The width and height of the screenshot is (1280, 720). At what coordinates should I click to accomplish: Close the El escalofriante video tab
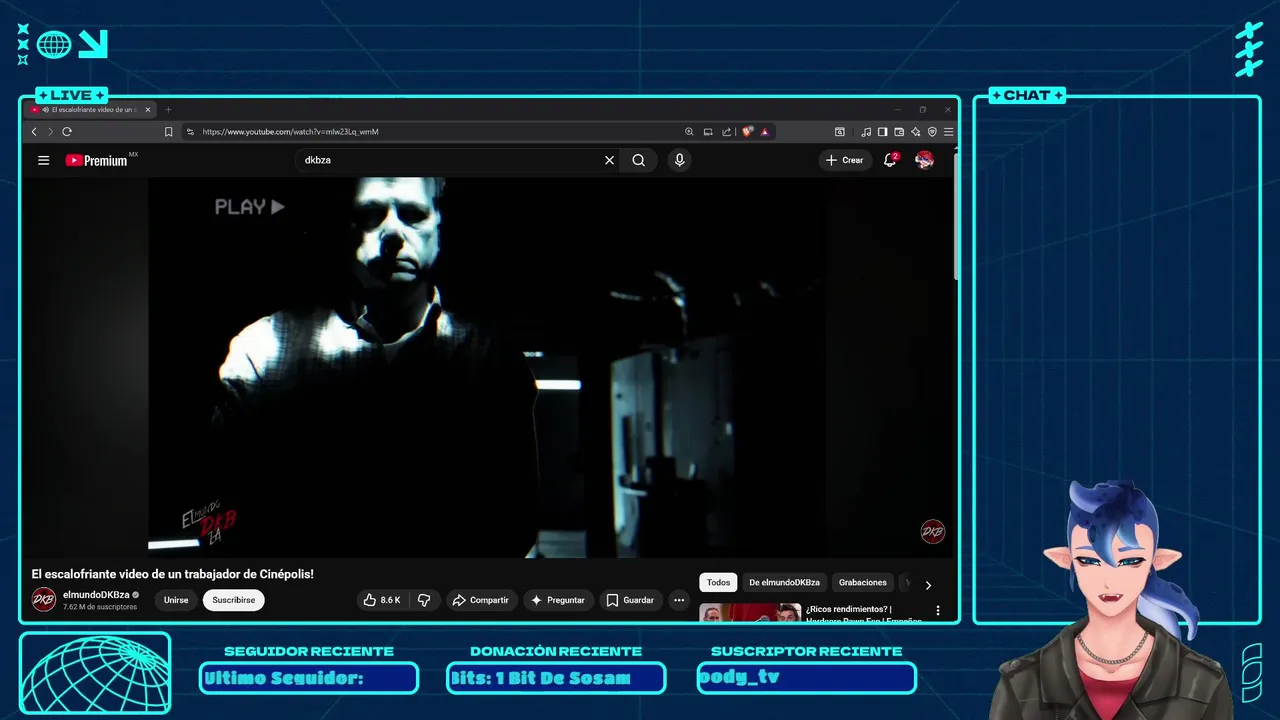click(x=148, y=110)
